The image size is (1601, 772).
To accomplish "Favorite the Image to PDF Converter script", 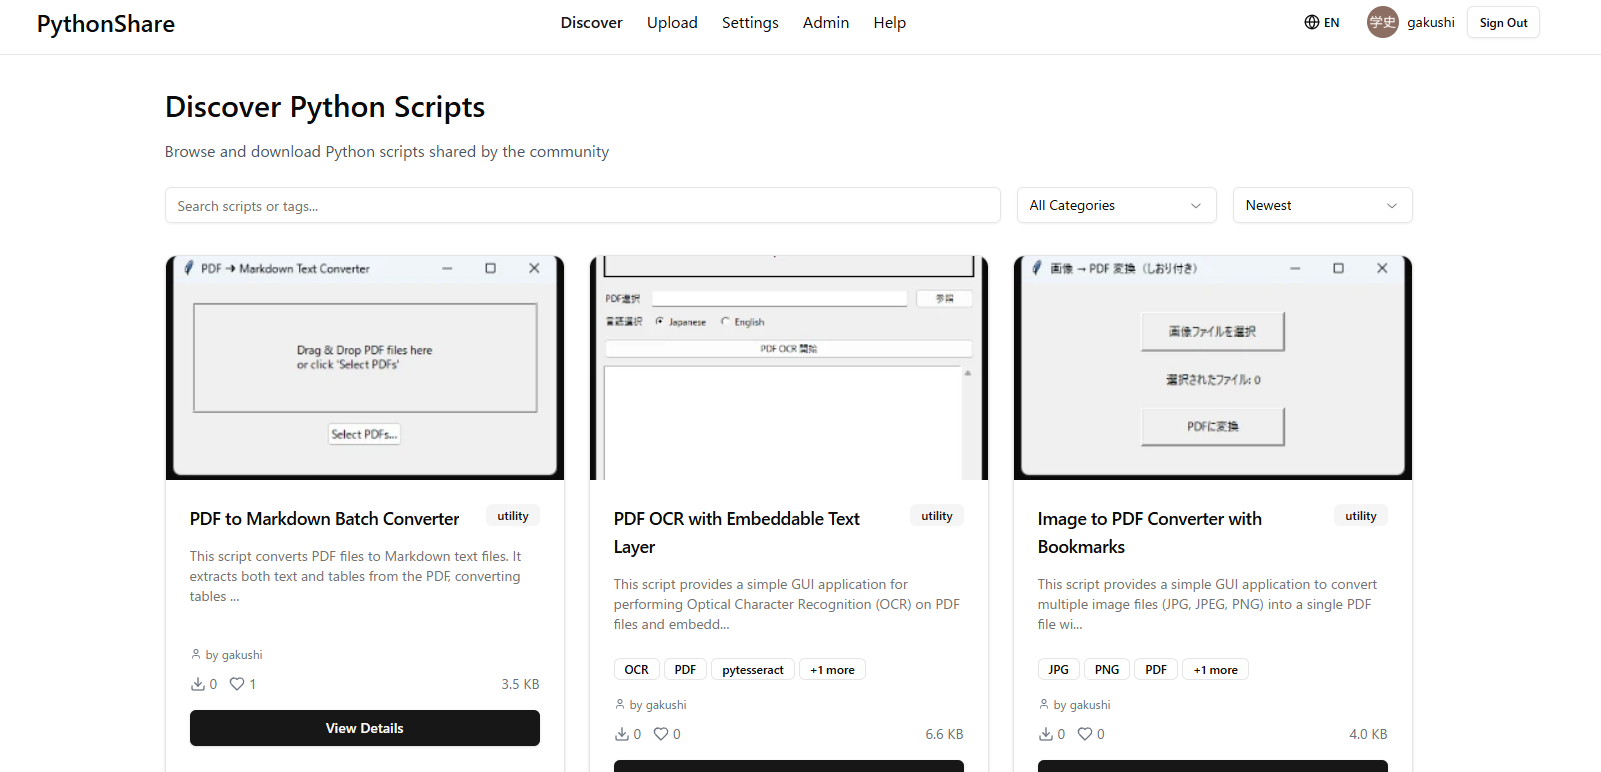I will click(1085, 734).
